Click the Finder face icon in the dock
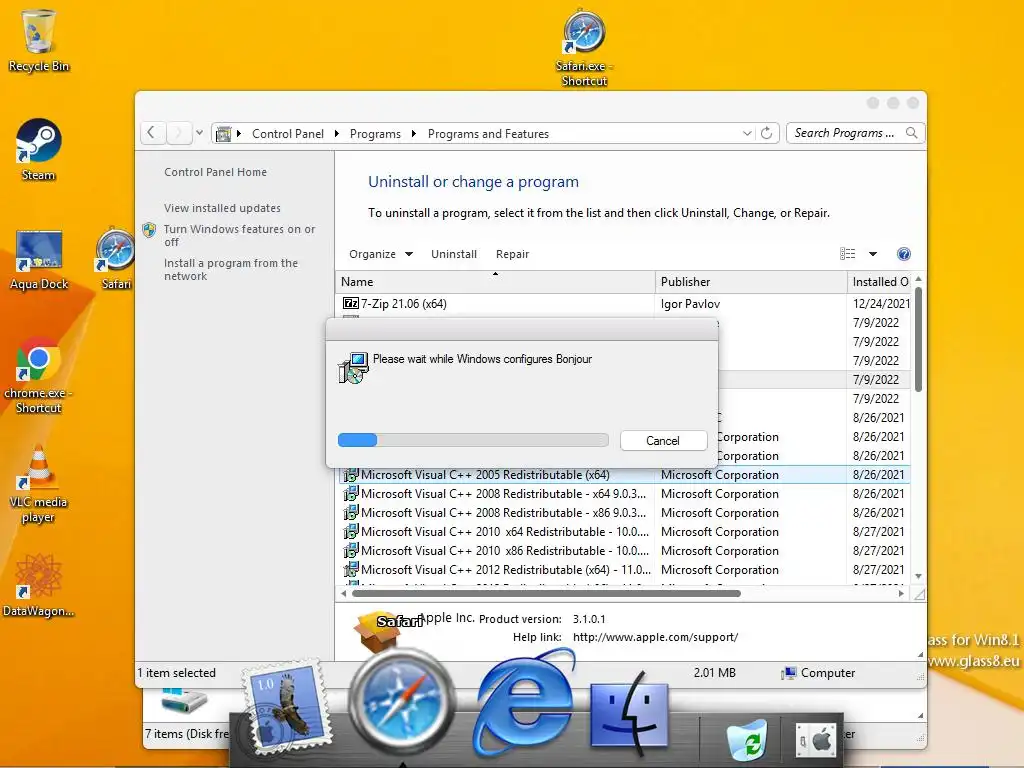Image resolution: width=1024 pixels, height=768 pixels. point(629,714)
